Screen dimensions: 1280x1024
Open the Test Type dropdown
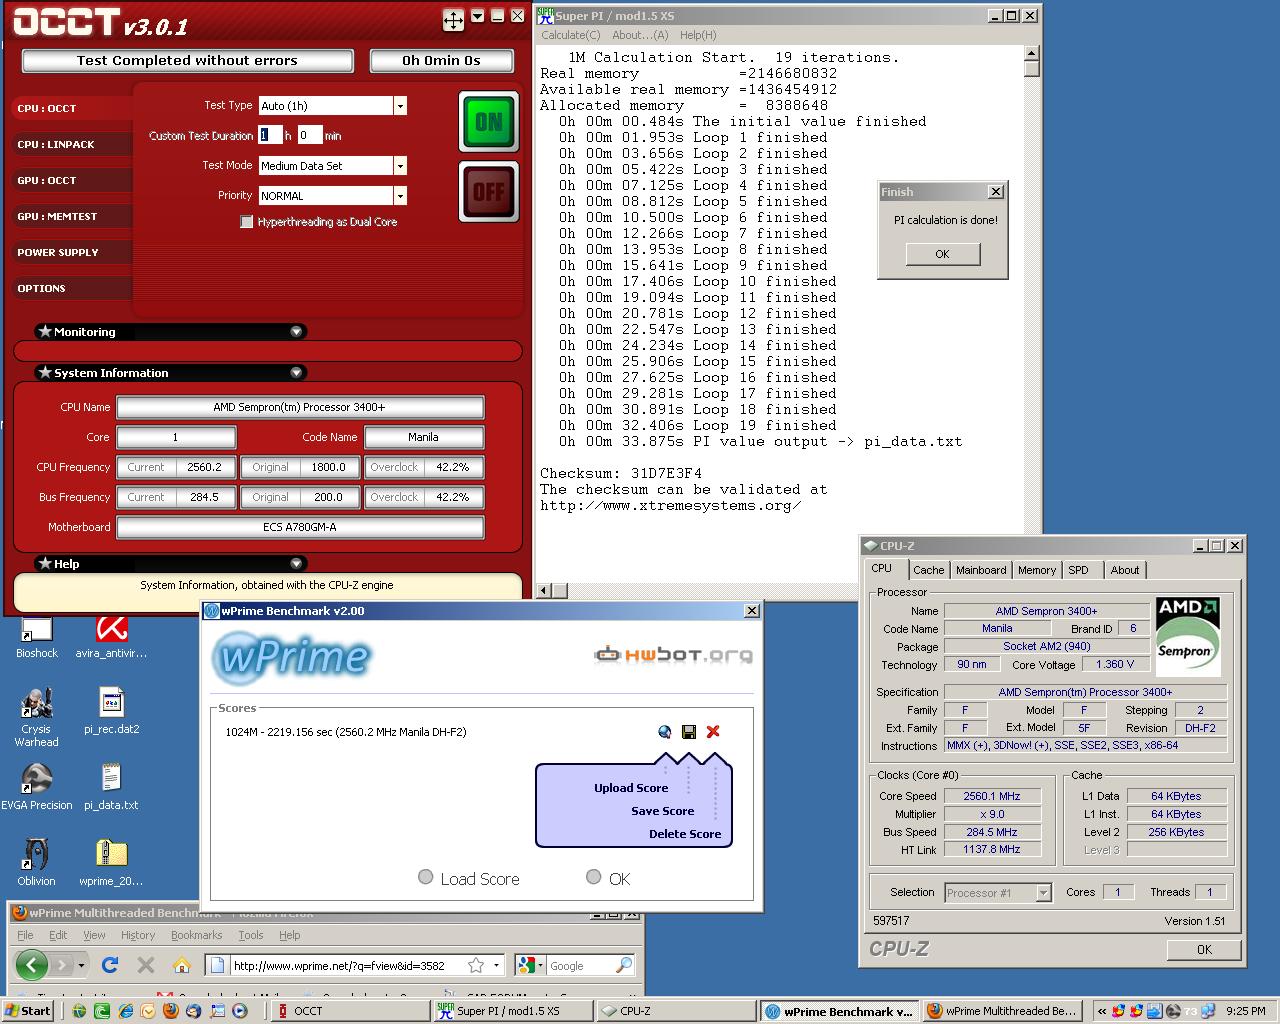[x=400, y=106]
